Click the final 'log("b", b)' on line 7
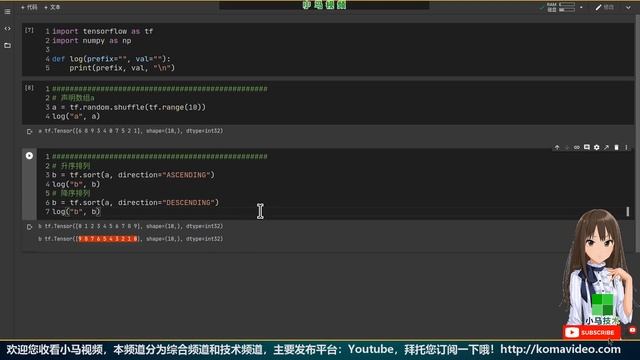The height and width of the screenshot is (360, 640). [76, 211]
